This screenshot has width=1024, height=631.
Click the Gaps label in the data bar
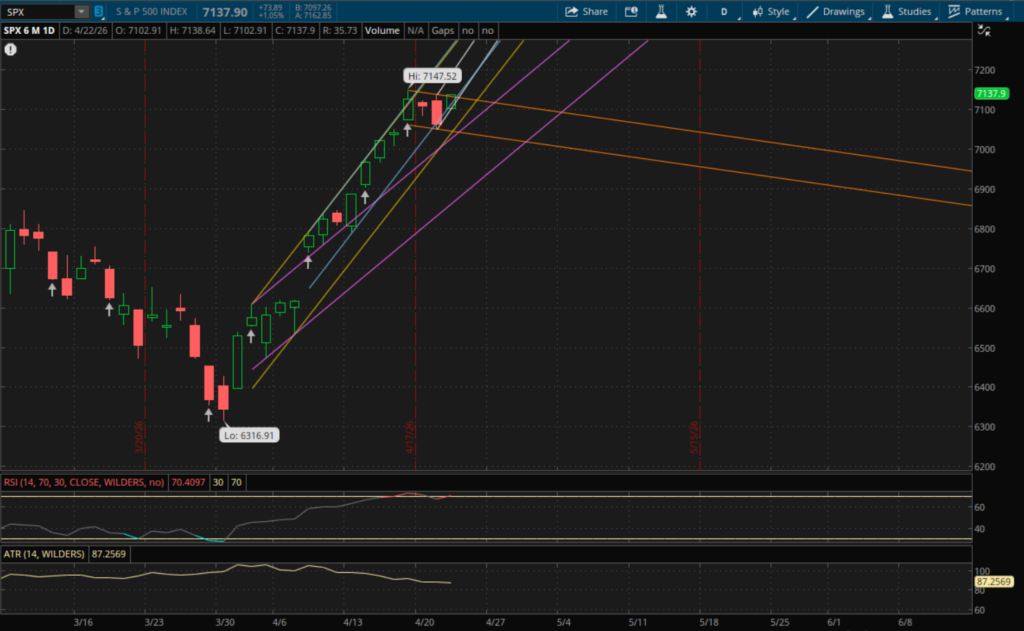[x=443, y=31]
